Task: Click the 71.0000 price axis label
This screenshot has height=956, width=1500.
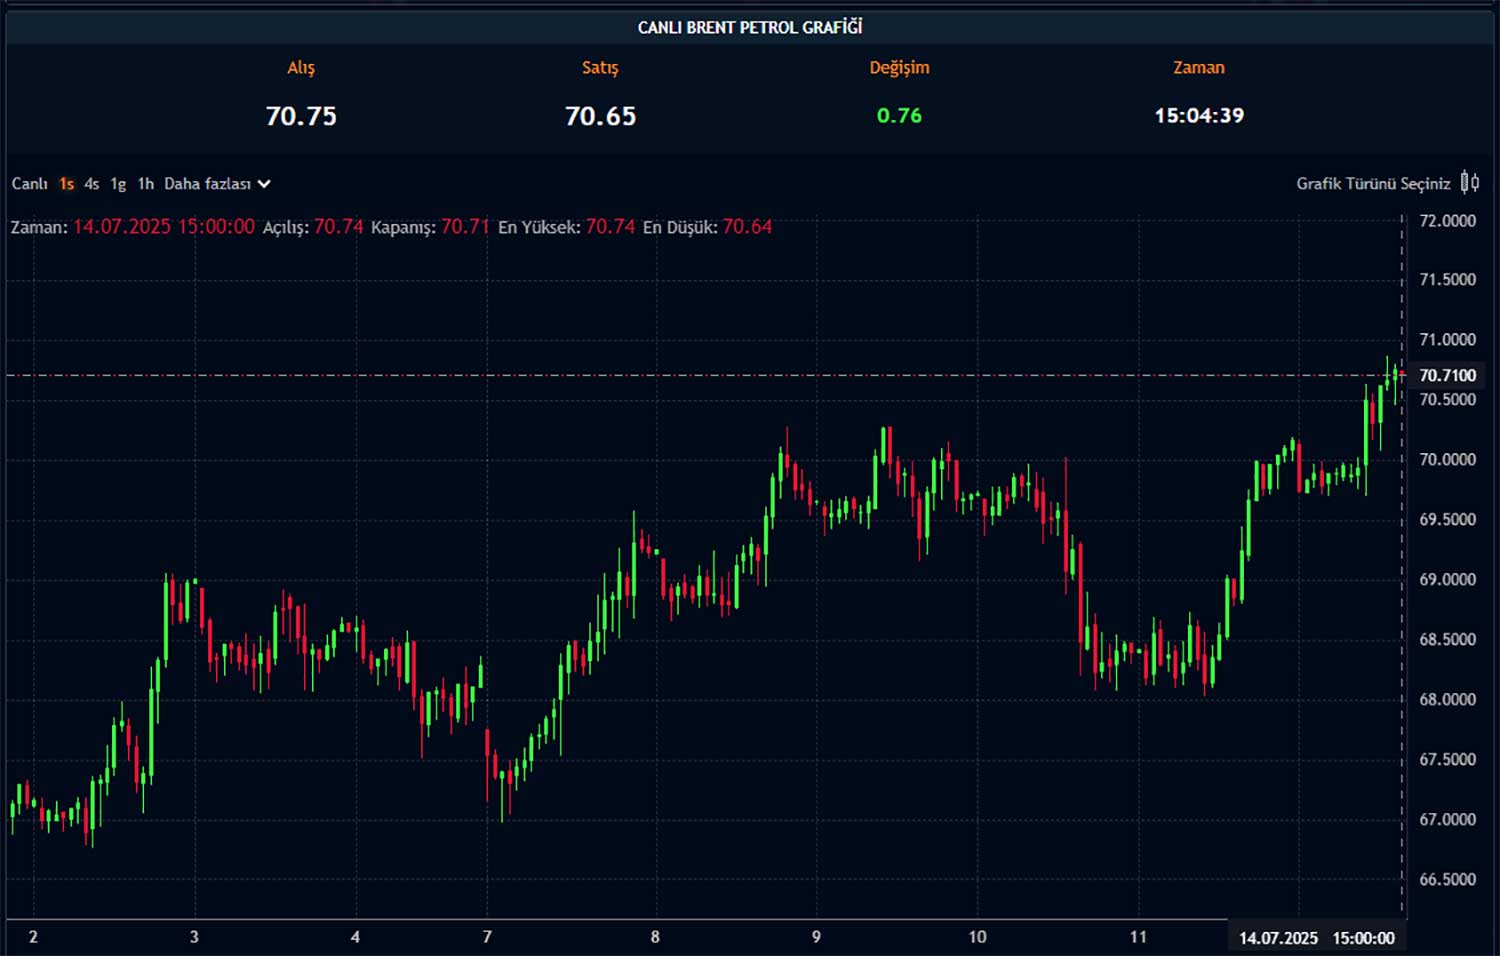Action: click(1447, 340)
